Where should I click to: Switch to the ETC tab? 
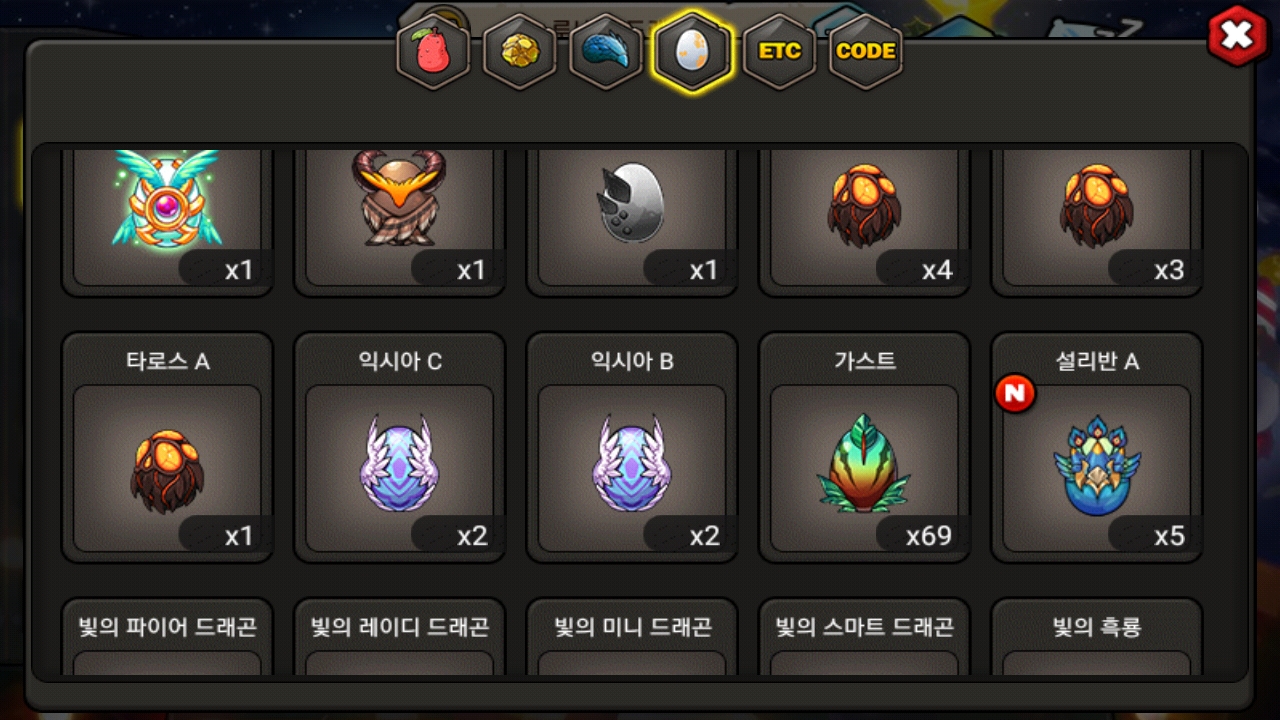[779, 51]
